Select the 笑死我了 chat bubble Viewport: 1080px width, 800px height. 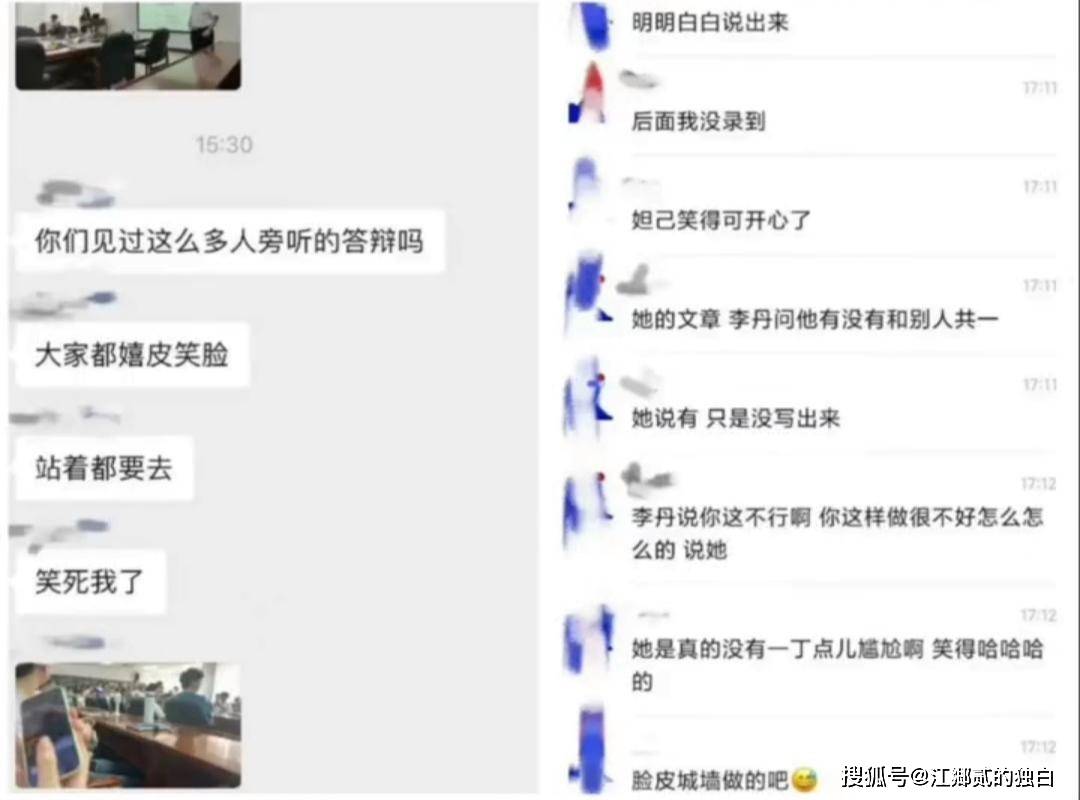click(90, 582)
